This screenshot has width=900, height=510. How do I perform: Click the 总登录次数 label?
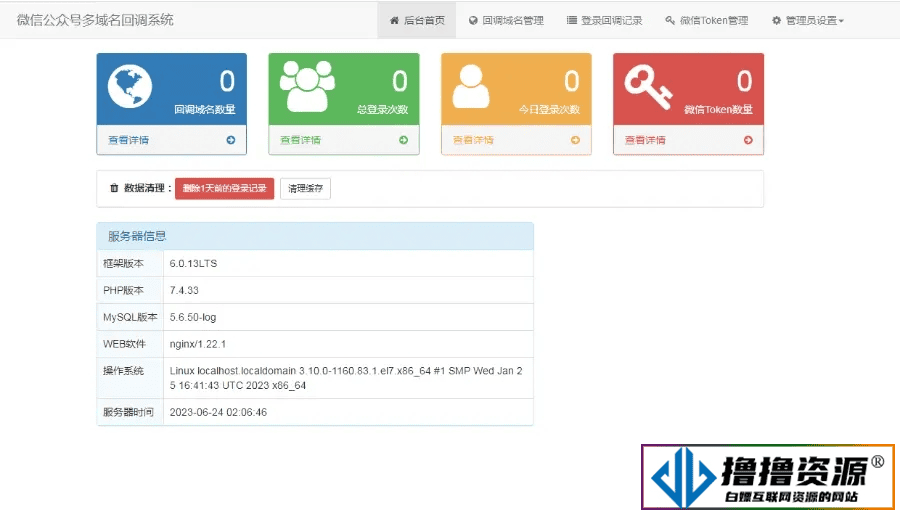(382, 110)
